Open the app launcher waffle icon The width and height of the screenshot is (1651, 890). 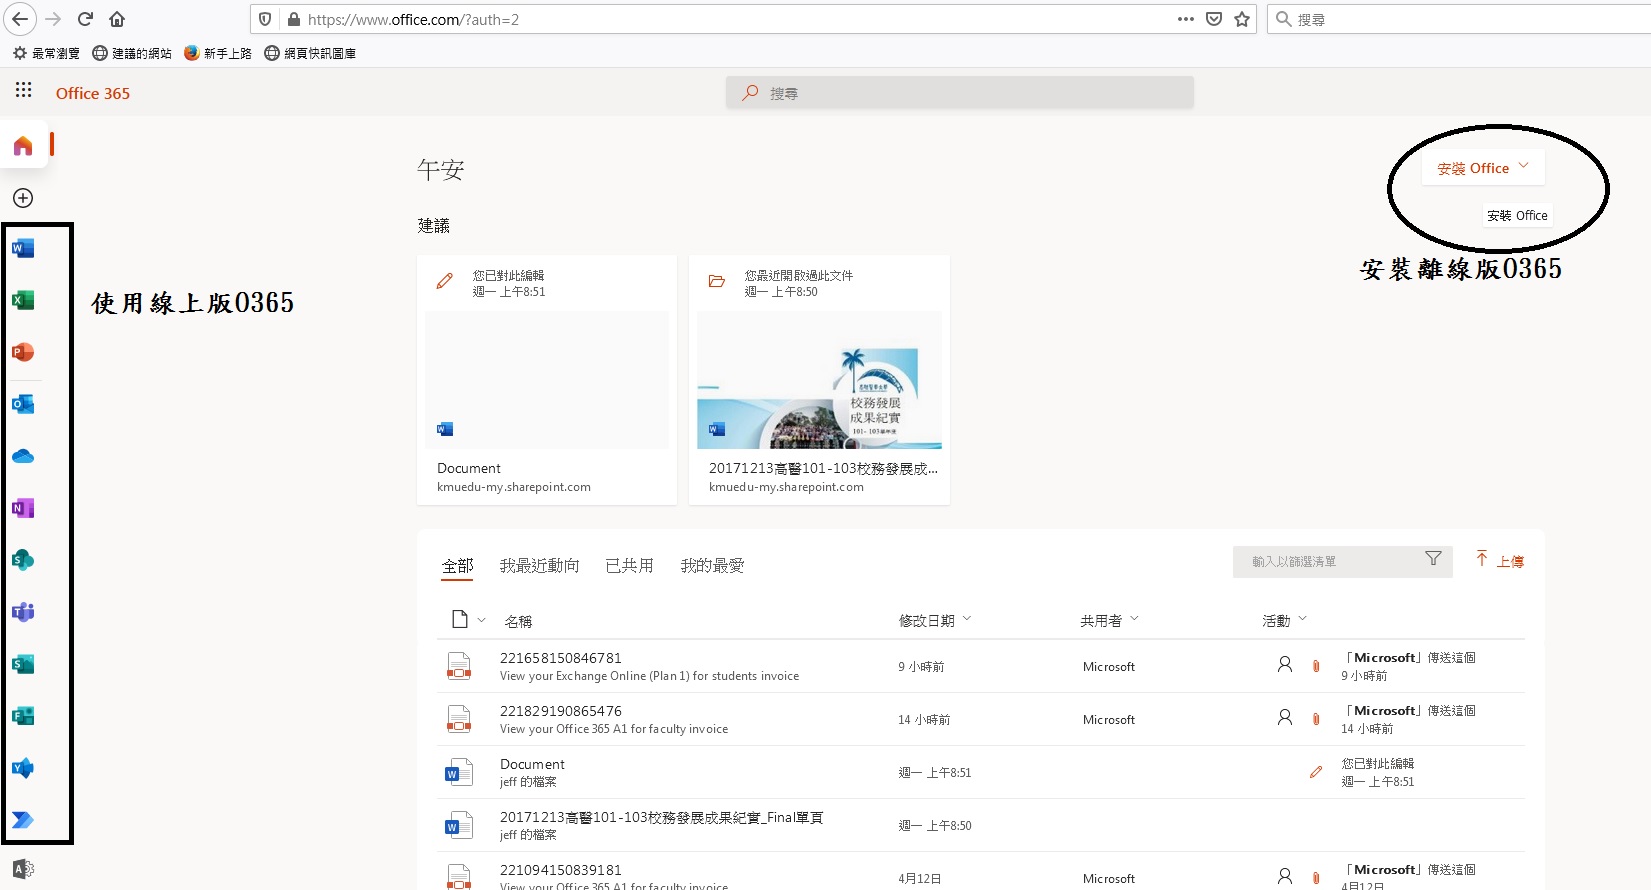click(x=24, y=91)
